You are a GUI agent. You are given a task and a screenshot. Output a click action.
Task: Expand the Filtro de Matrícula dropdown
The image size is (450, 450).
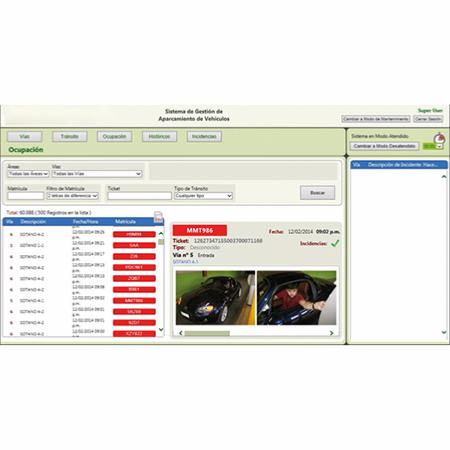(x=72, y=196)
